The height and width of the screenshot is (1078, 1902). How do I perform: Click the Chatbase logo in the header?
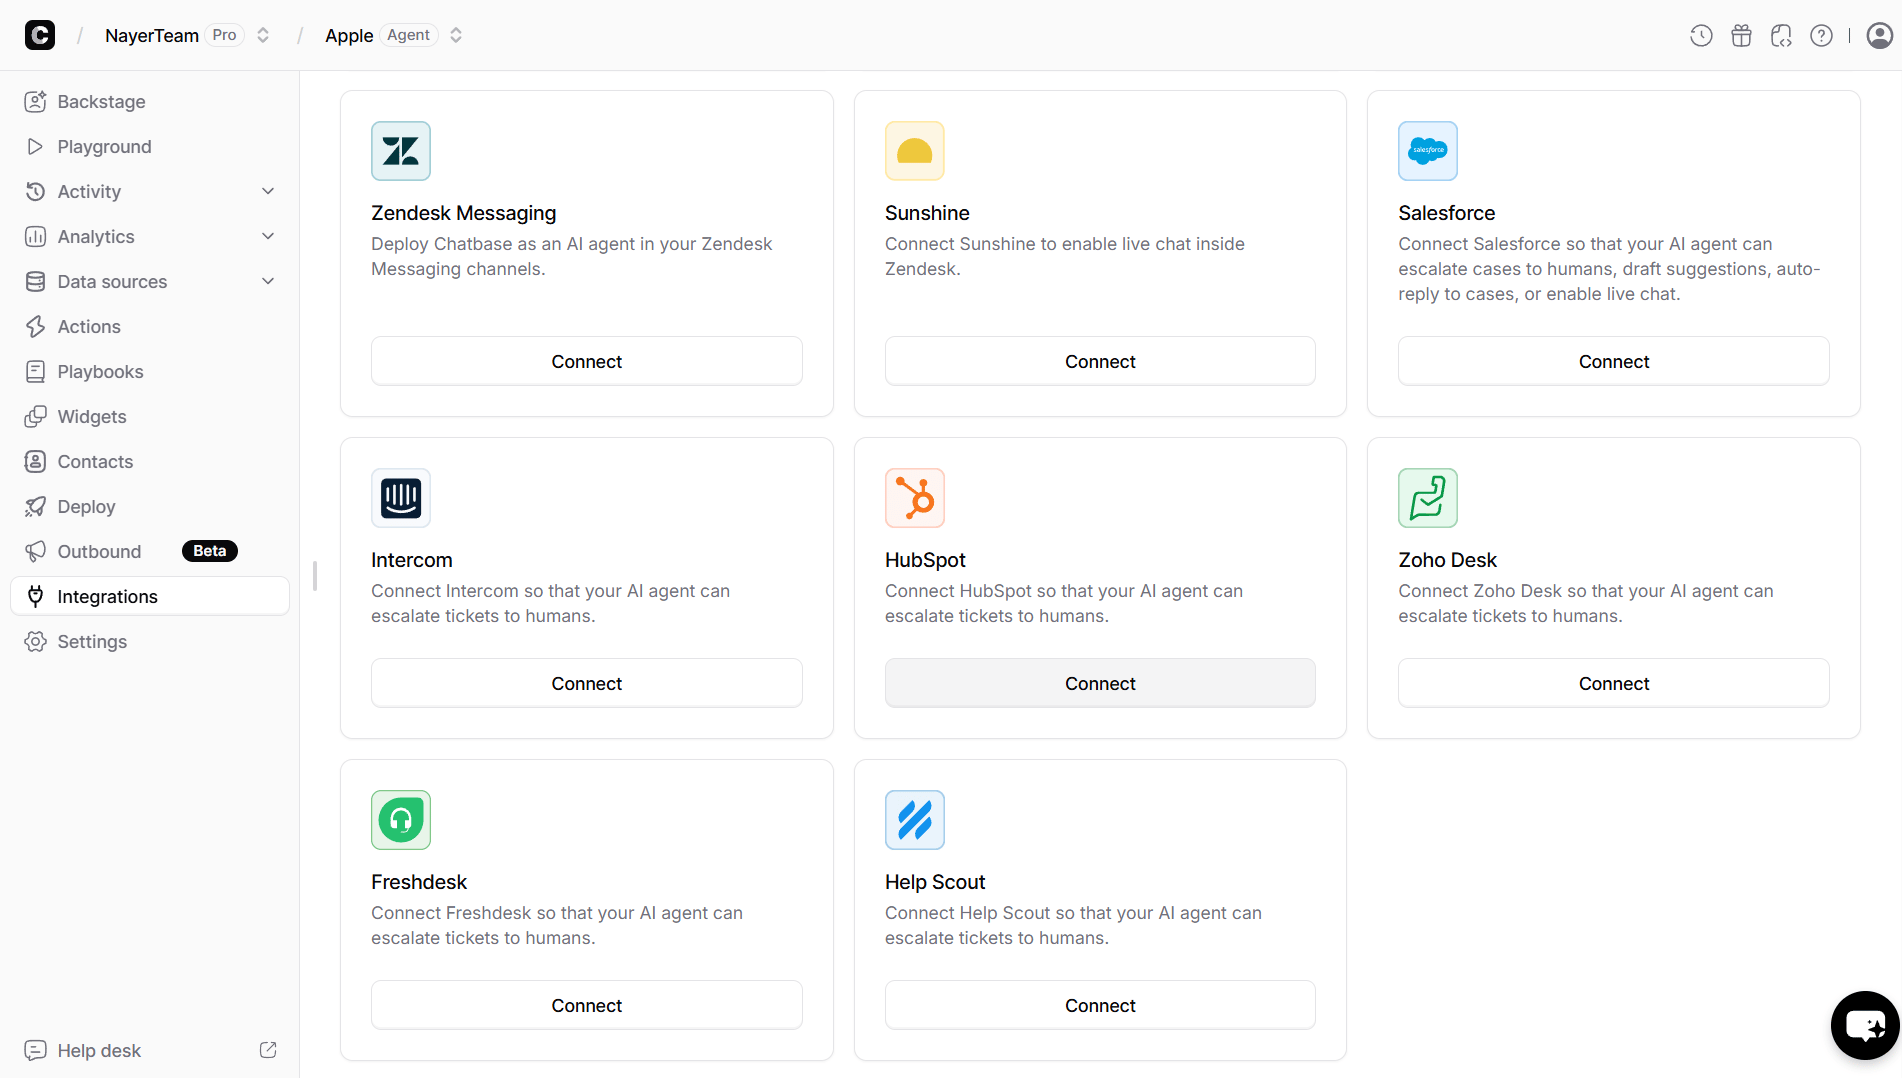tap(40, 35)
